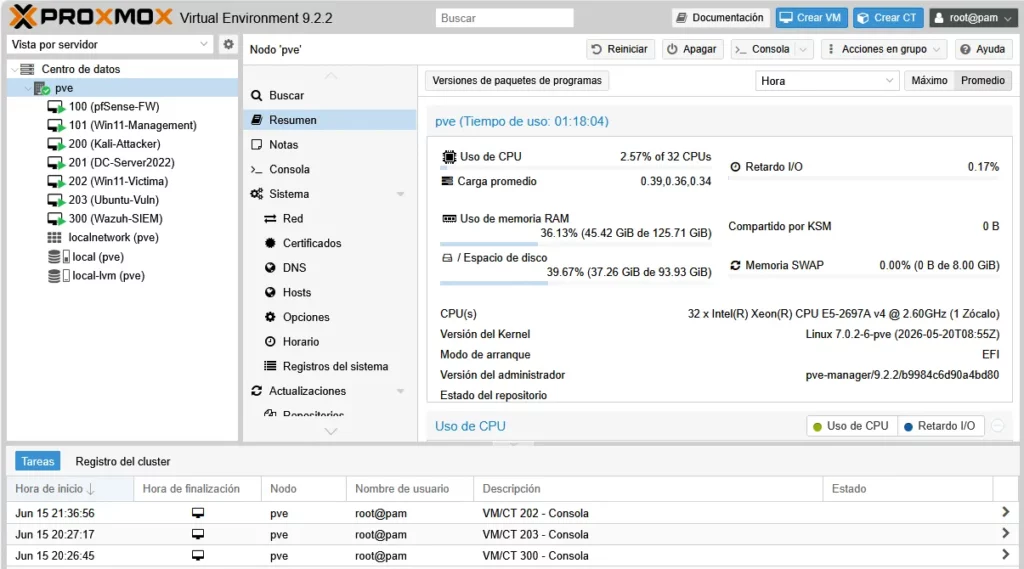Open Buscar in the node menu
Screen dimensions: 1024x569
click(x=329, y=95)
